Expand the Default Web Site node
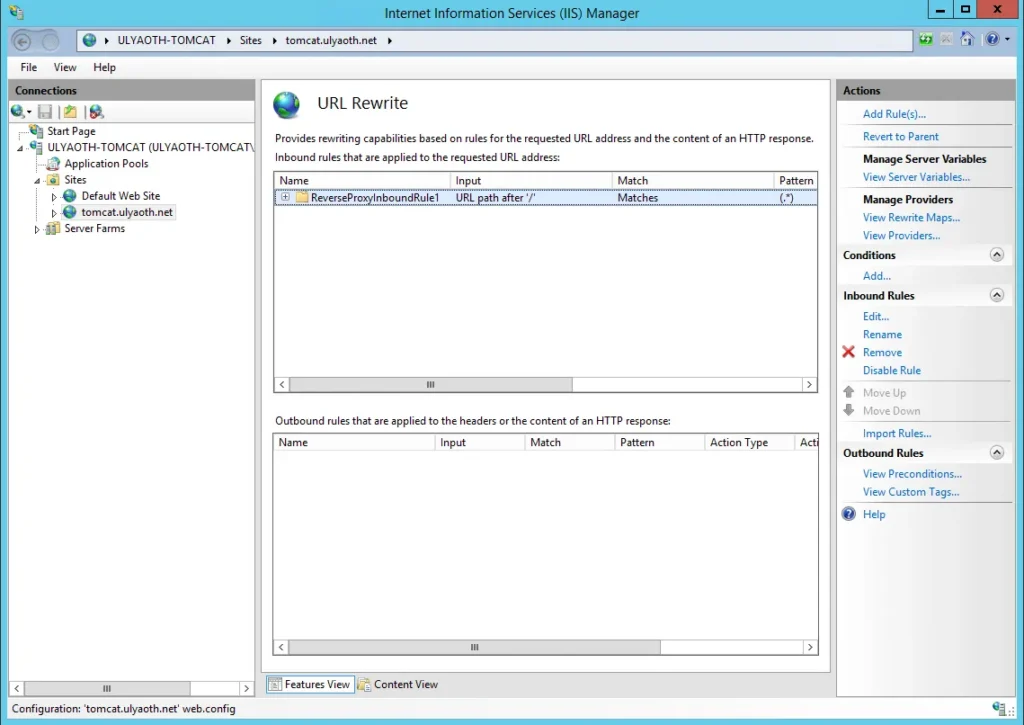Viewport: 1024px width, 725px height. (x=55, y=197)
